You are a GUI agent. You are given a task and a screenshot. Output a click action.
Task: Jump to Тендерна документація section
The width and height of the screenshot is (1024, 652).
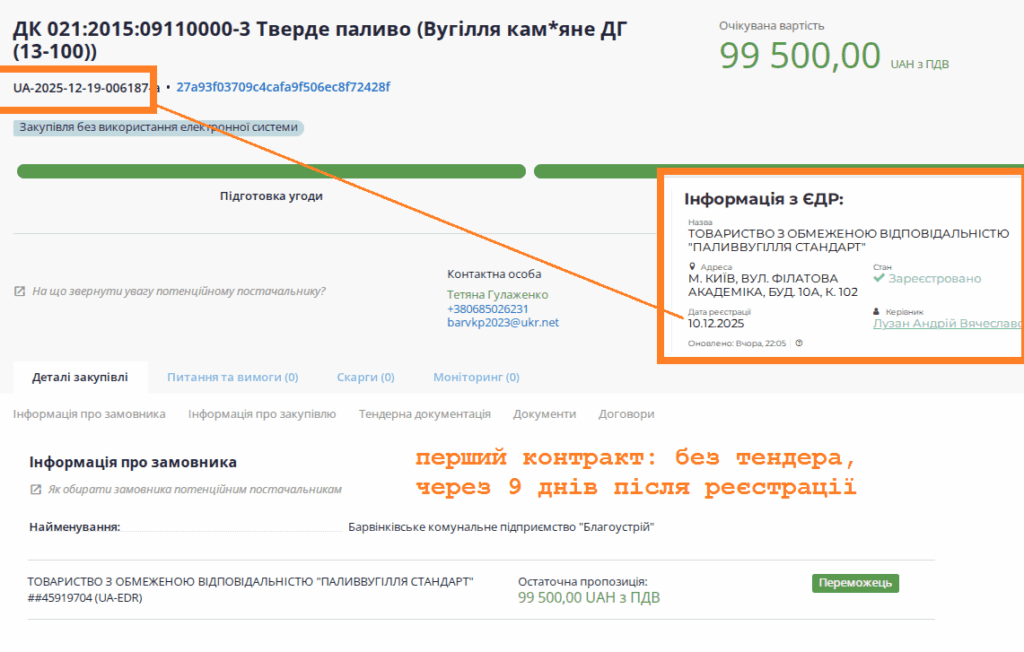pos(425,413)
